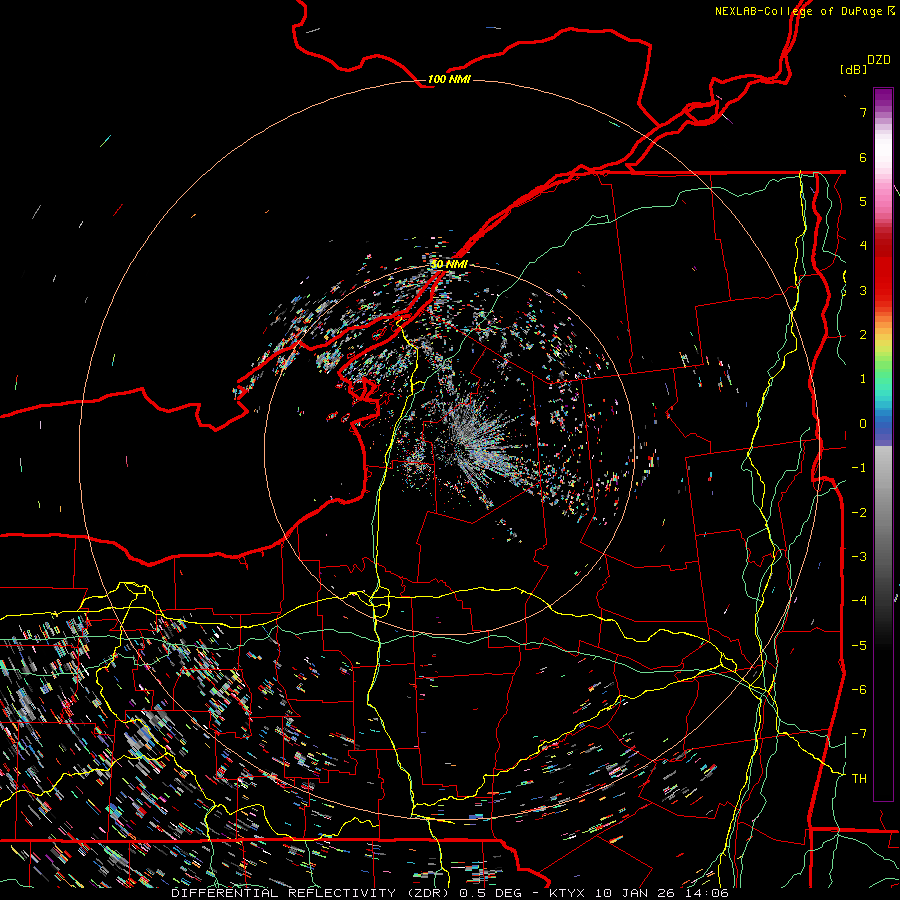Screen dimensions: 900x900
Task: Click the -7 dB tick label on scale
Action: [x=859, y=734]
